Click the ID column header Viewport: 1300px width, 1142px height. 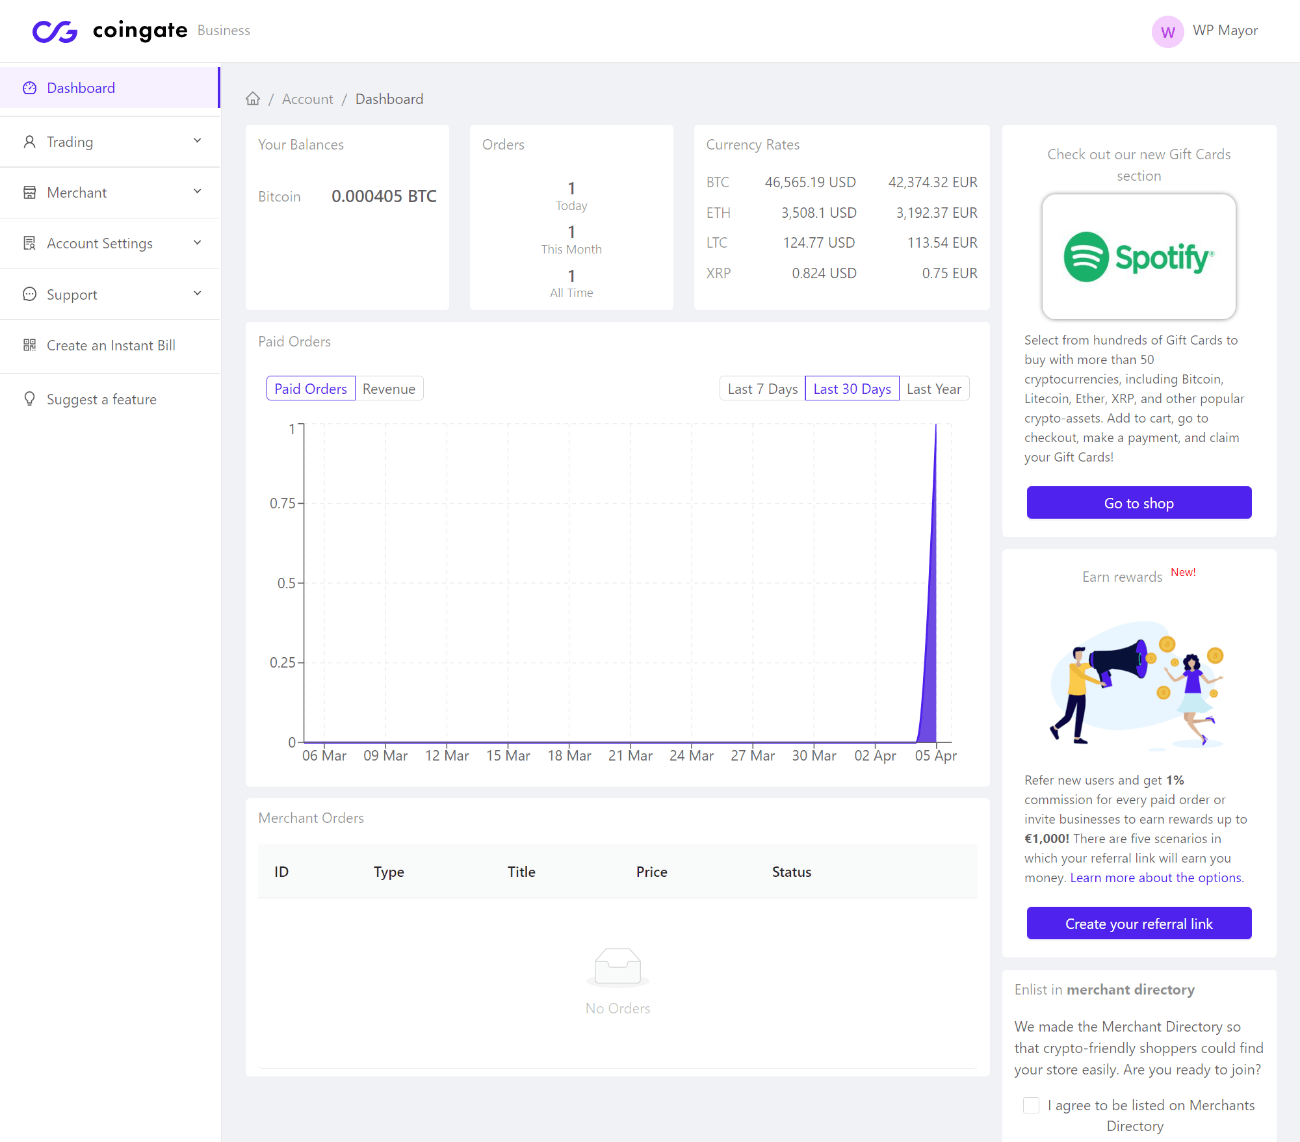click(281, 872)
